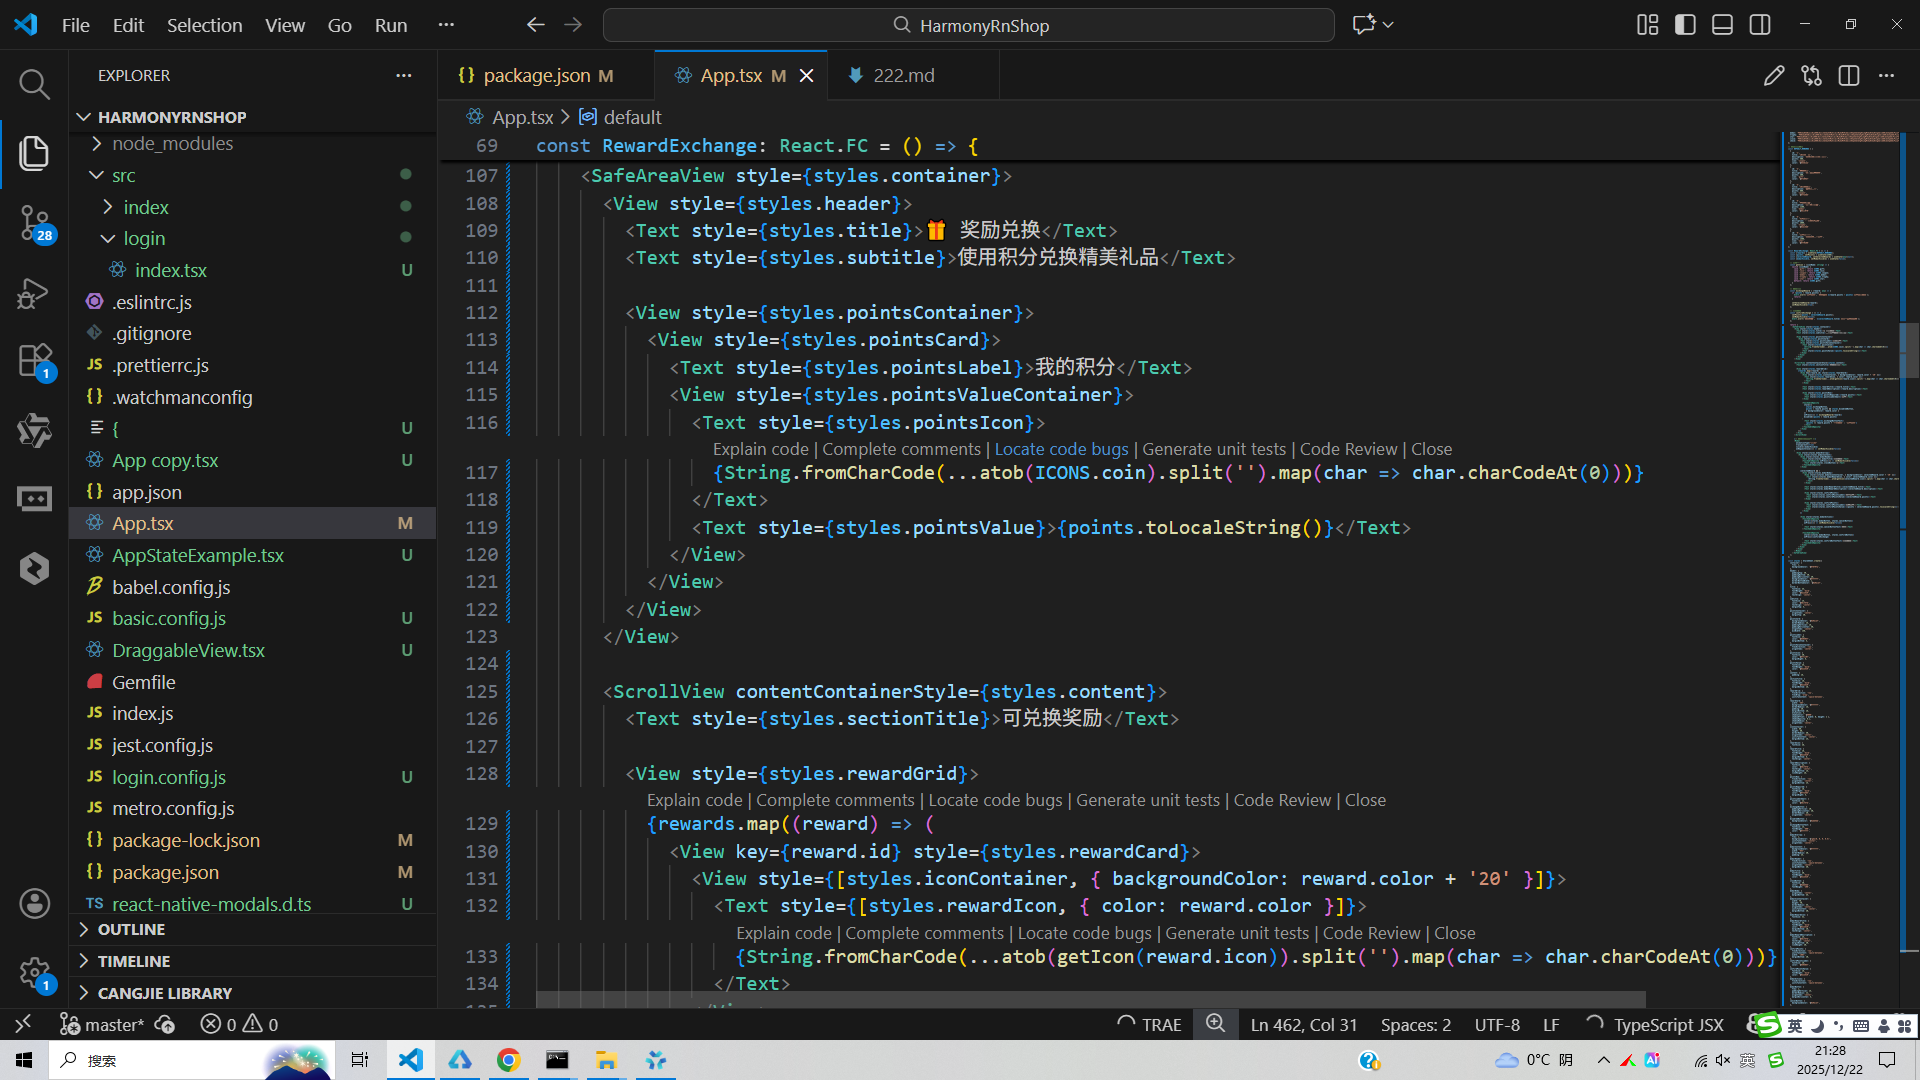This screenshot has width=1920, height=1080.
Task: Expand the node_modules folder
Action: click(x=172, y=144)
